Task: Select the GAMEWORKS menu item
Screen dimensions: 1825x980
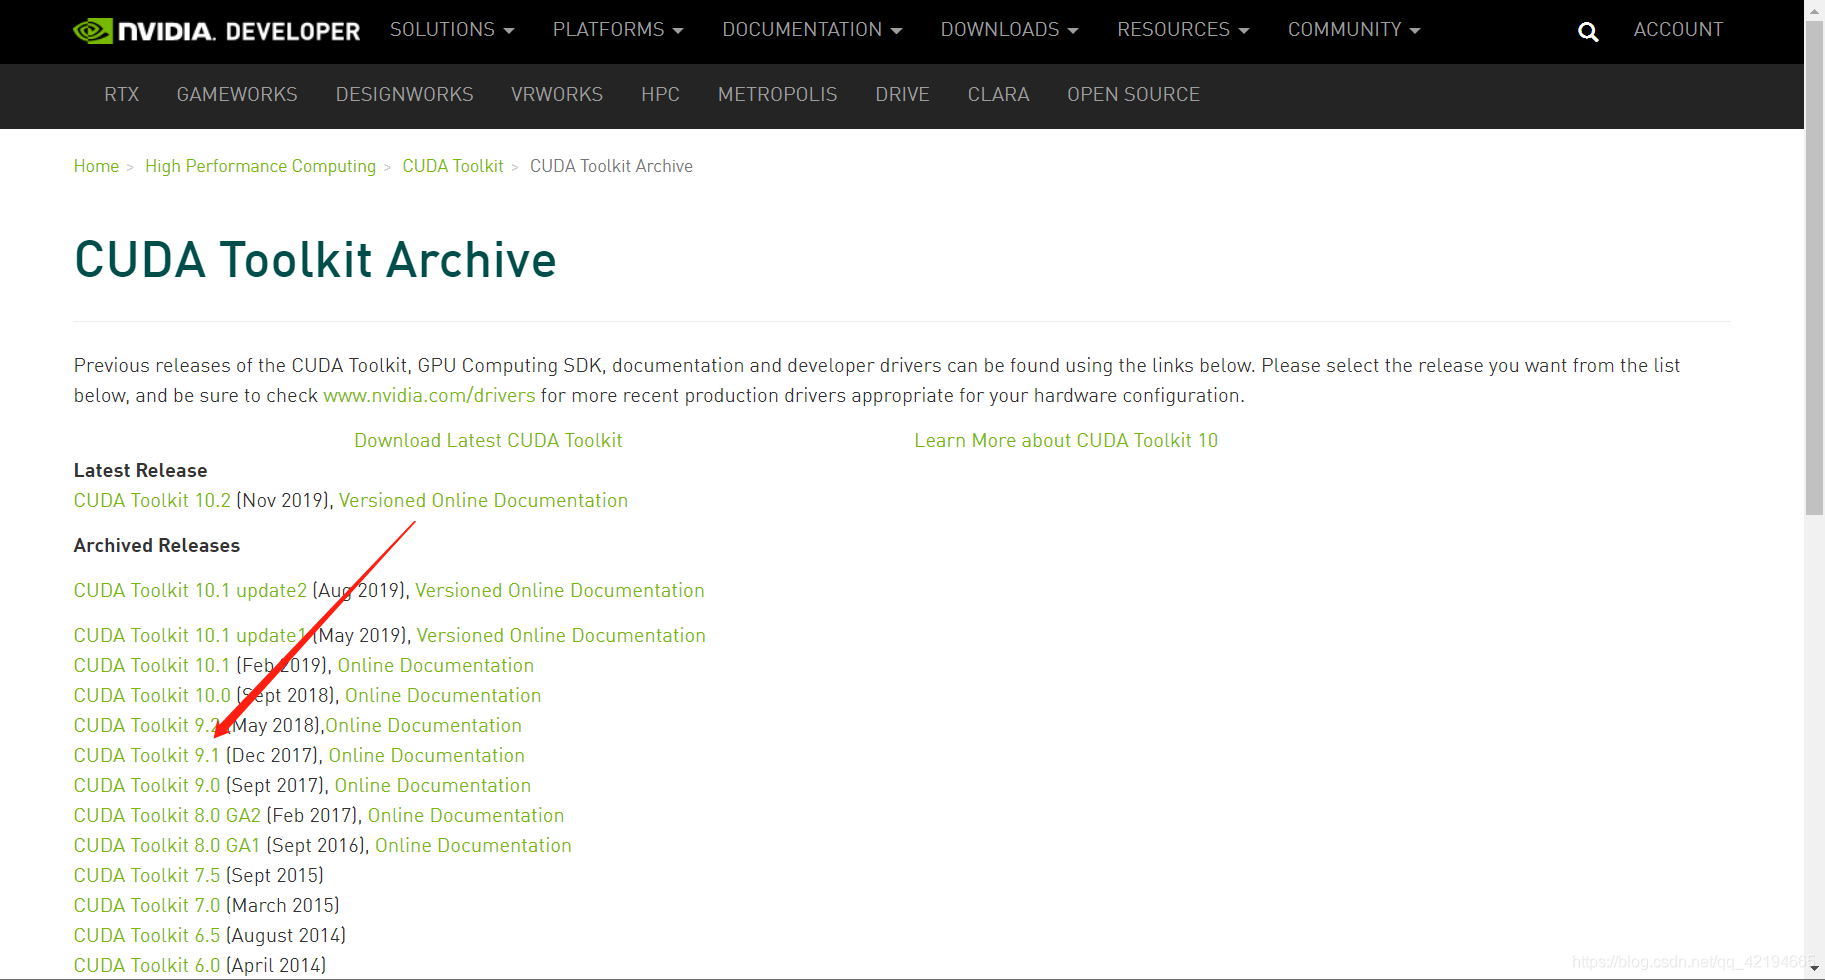Action: tap(237, 94)
